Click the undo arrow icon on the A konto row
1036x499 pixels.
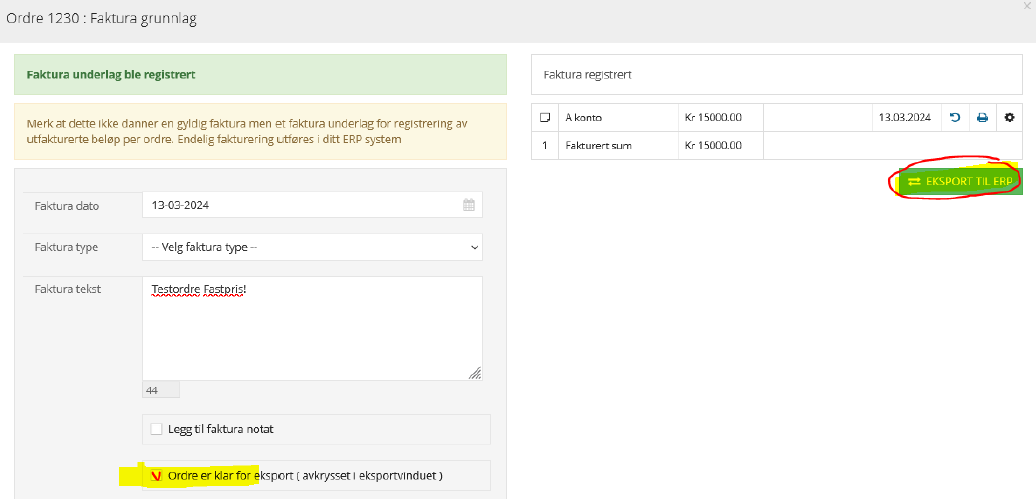coord(955,118)
